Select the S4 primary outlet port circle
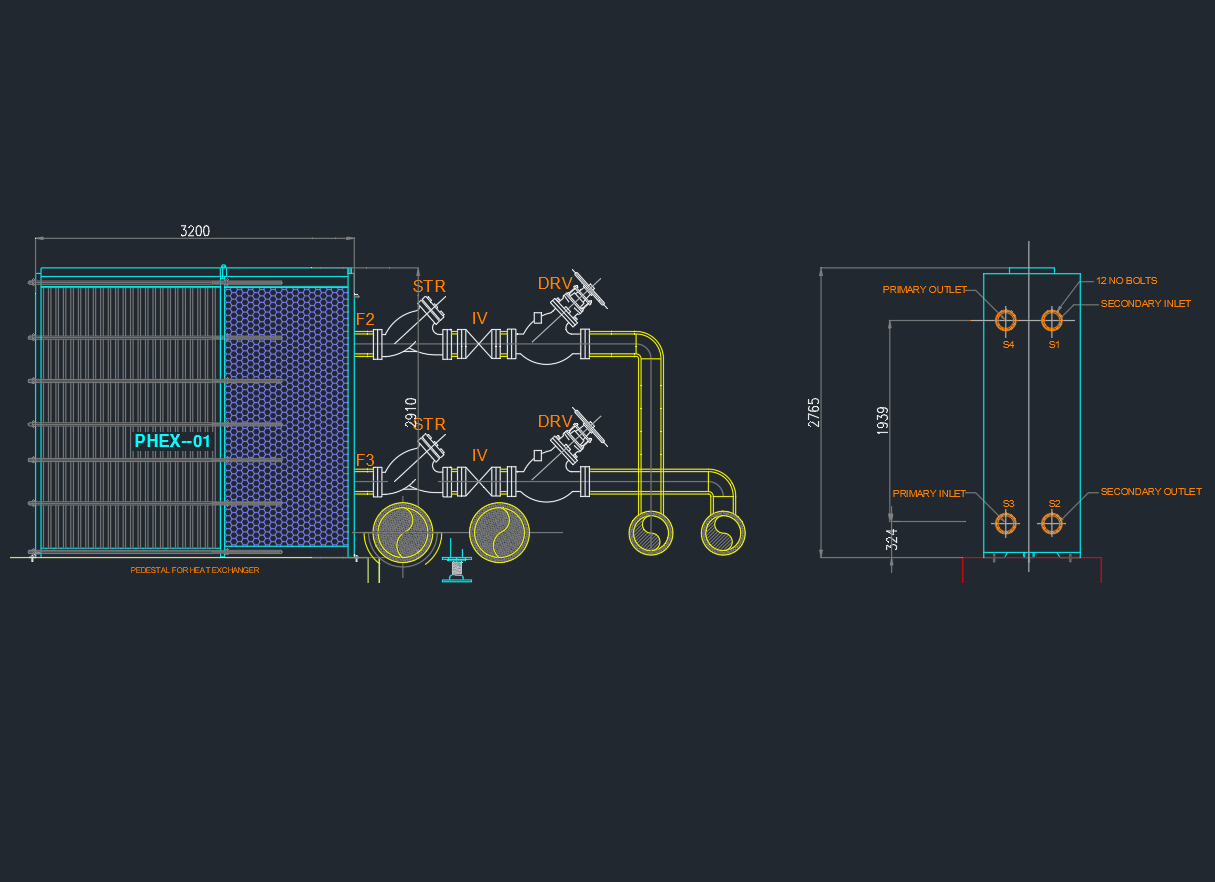1215x882 pixels. coord(1005,320)
